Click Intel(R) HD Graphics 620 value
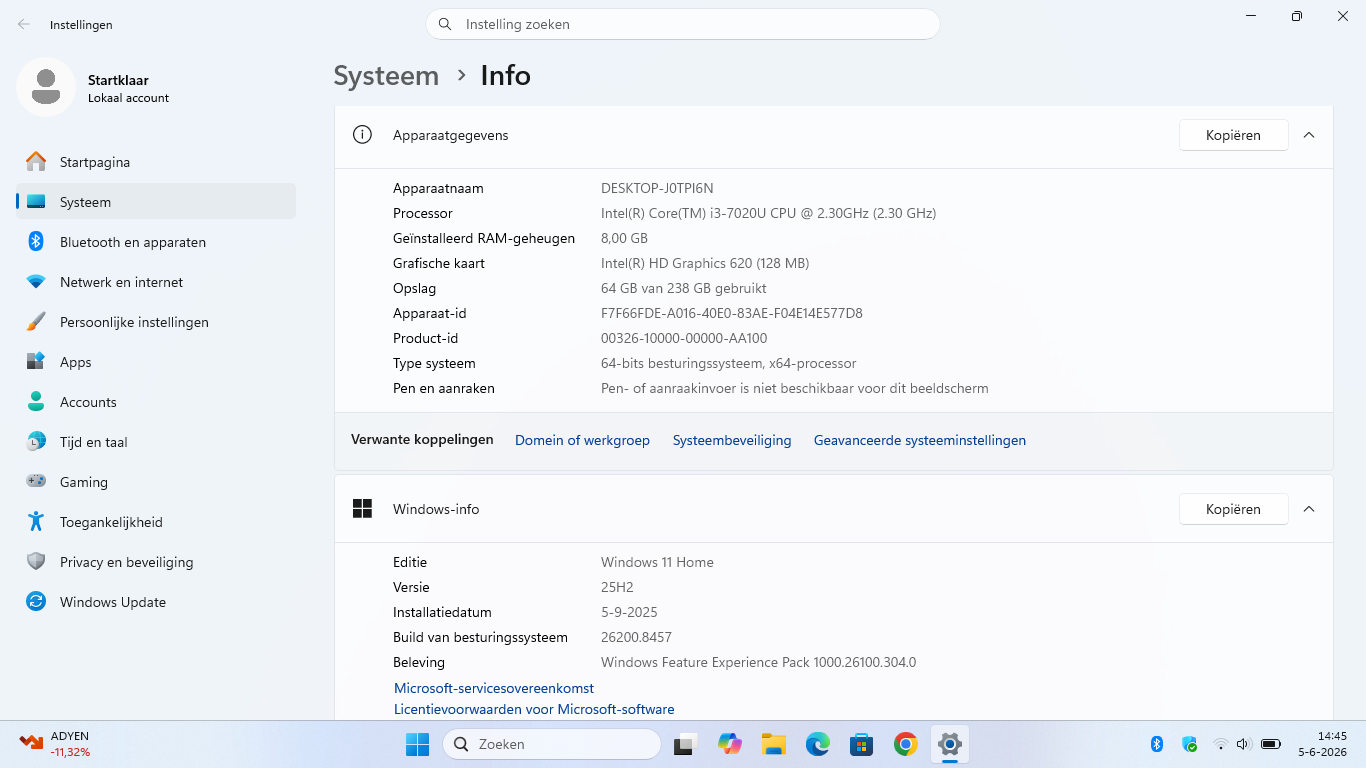The width and height of the screenshot is (1366, 768). click(x=705, y=263)
